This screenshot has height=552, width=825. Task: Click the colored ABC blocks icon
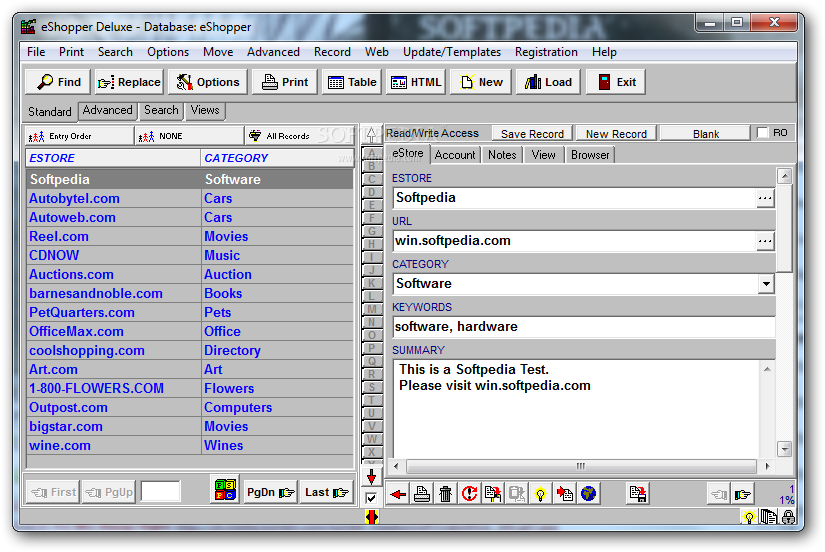point(226,490)
